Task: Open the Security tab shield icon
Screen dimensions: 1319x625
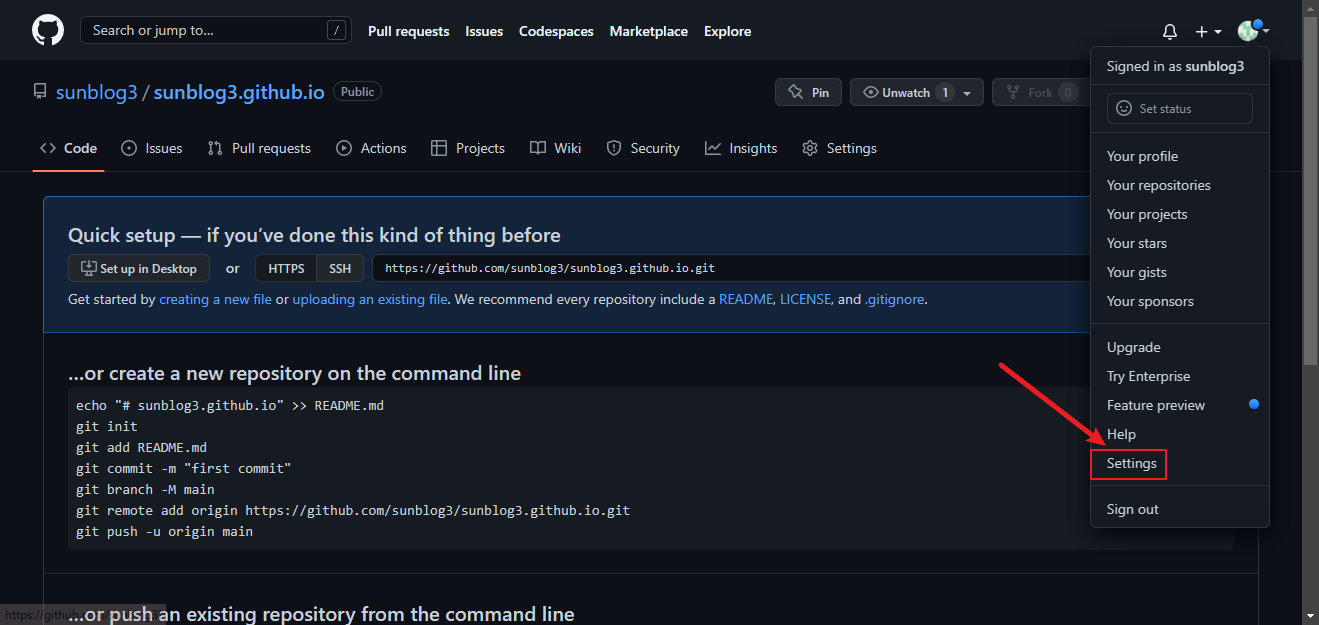Action: tap(614, 148)
